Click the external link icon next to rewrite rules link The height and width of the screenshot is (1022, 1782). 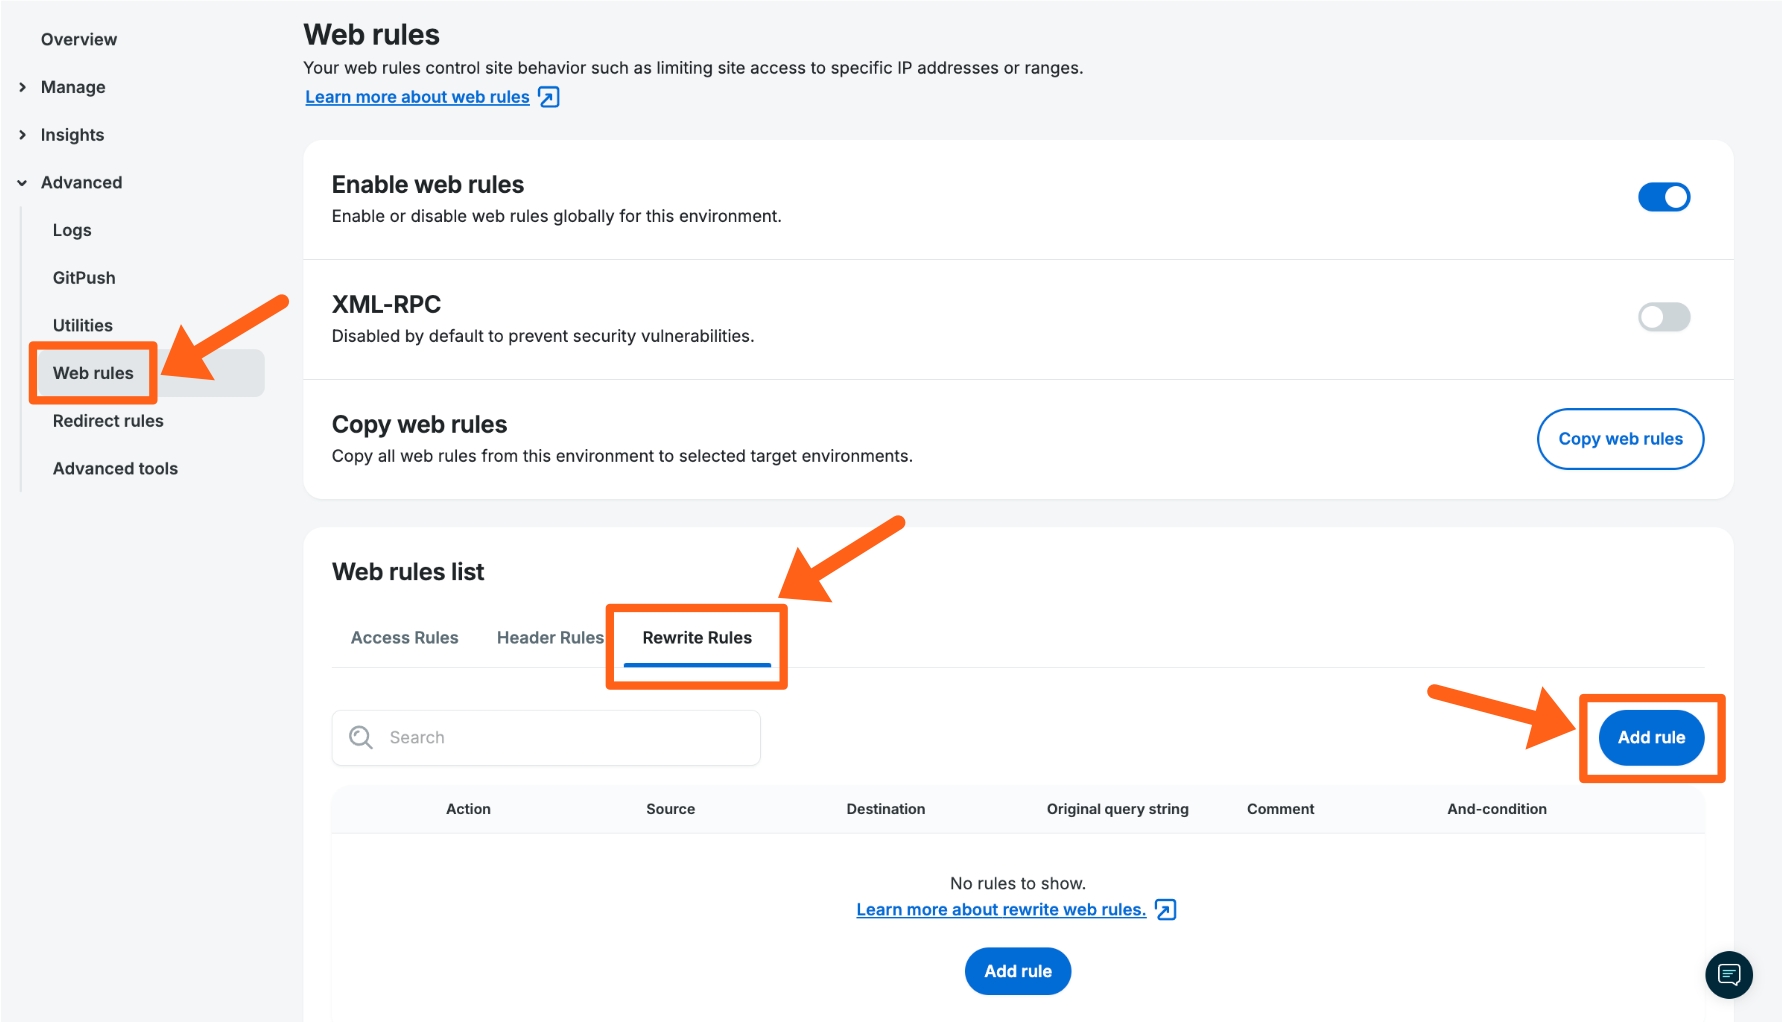(1164, 909)
